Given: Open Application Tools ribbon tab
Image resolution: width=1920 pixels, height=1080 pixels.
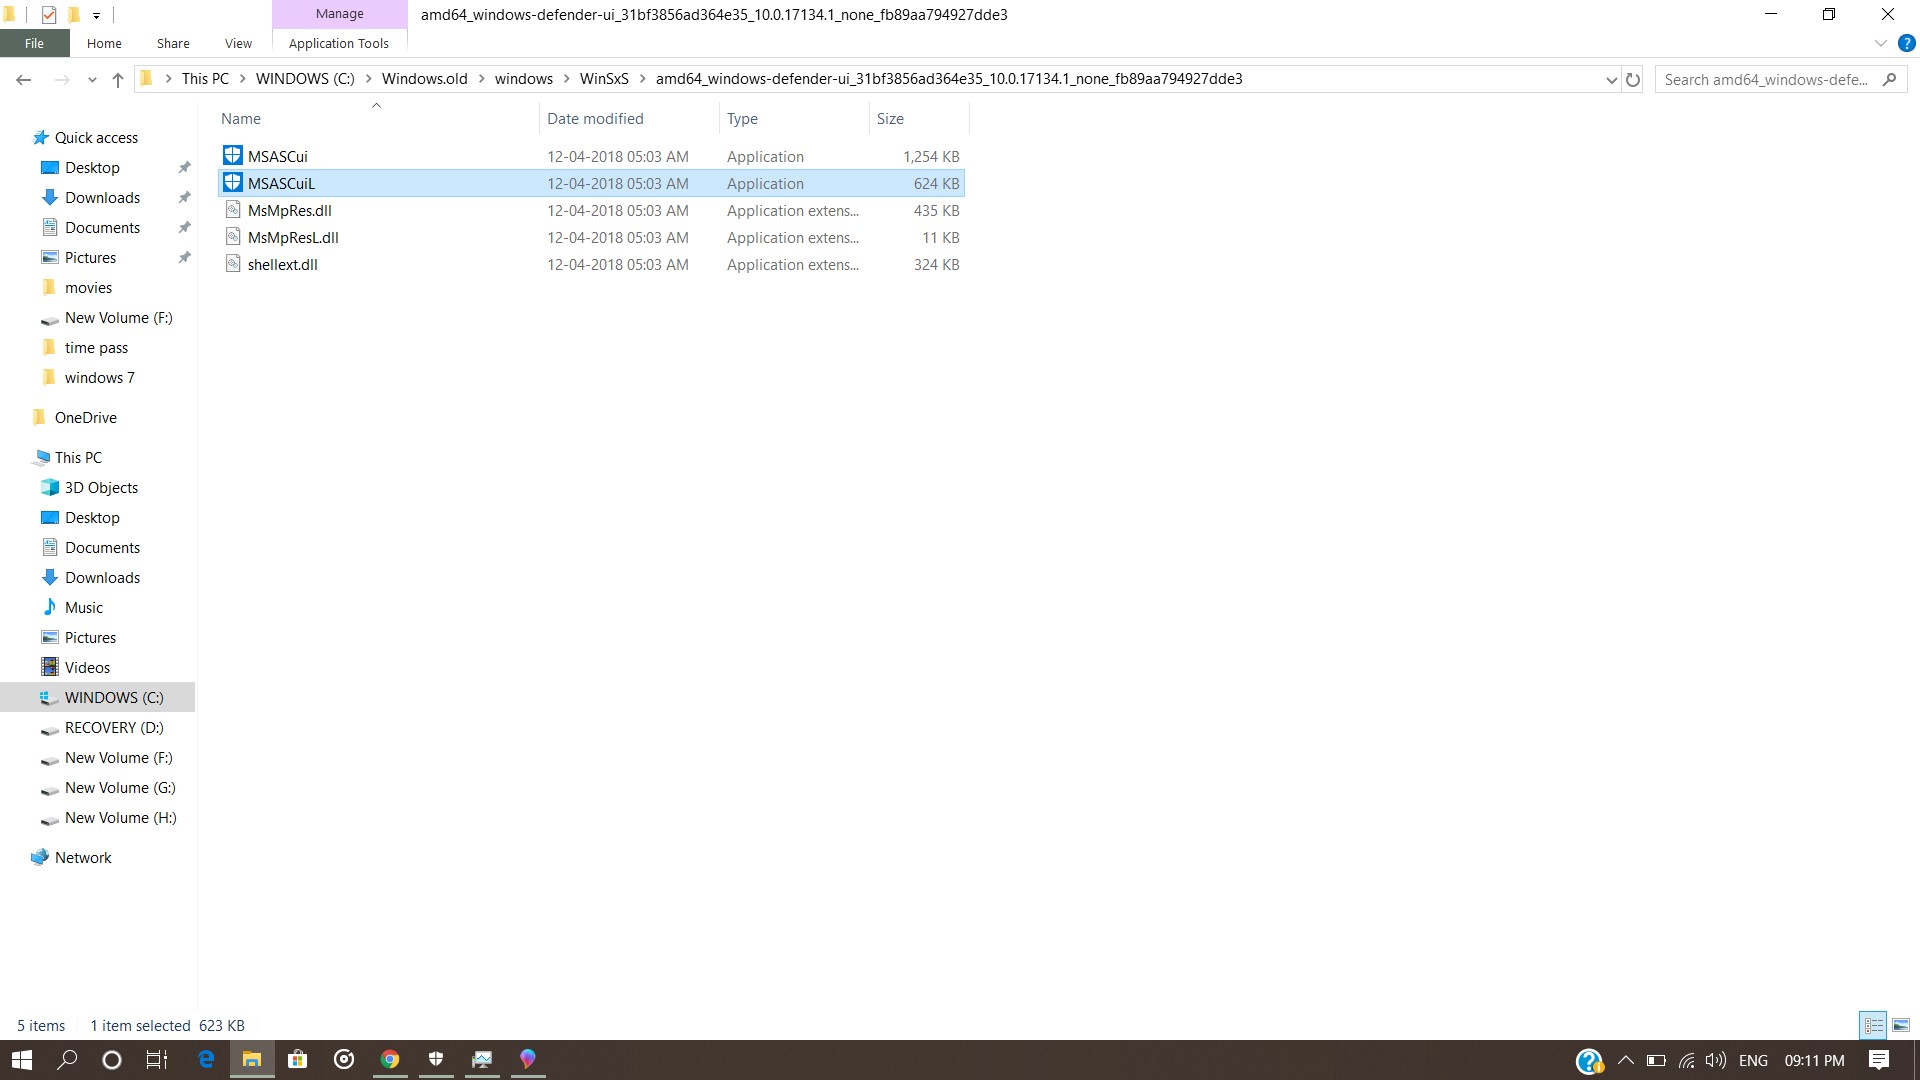Looking at the screenshot, I should 339,43.
